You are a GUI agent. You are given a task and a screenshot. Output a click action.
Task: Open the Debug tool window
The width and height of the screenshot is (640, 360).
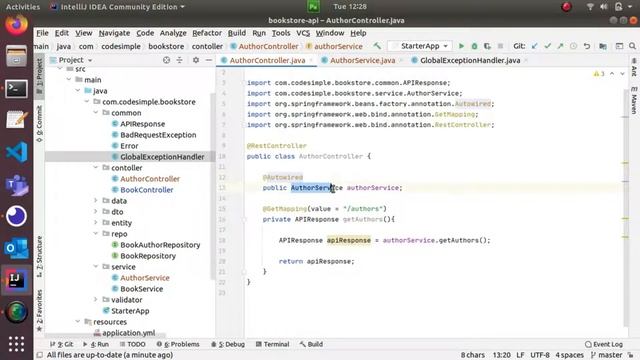(228, 344)
